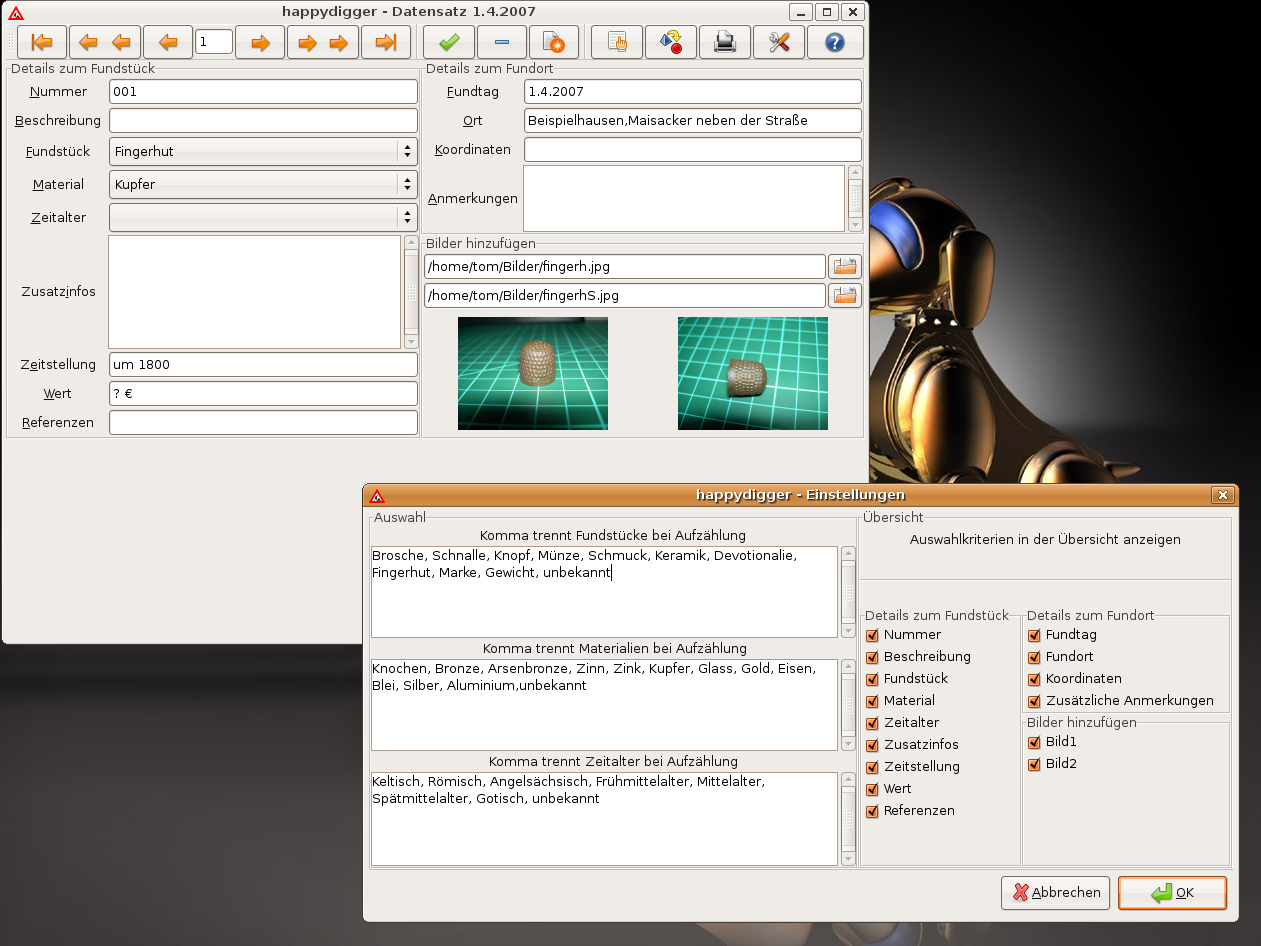
Task: Jump to the last record arrow button
Action: click(x=386, y=42)
